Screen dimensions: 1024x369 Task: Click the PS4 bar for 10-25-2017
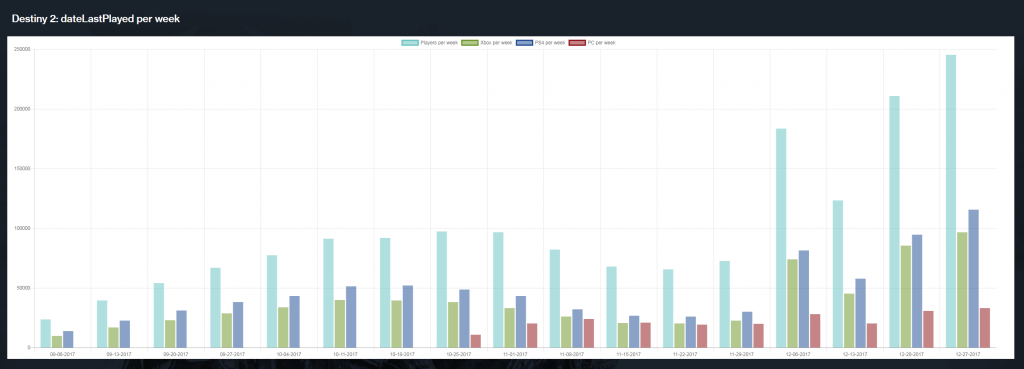click(x=464, y=319)
